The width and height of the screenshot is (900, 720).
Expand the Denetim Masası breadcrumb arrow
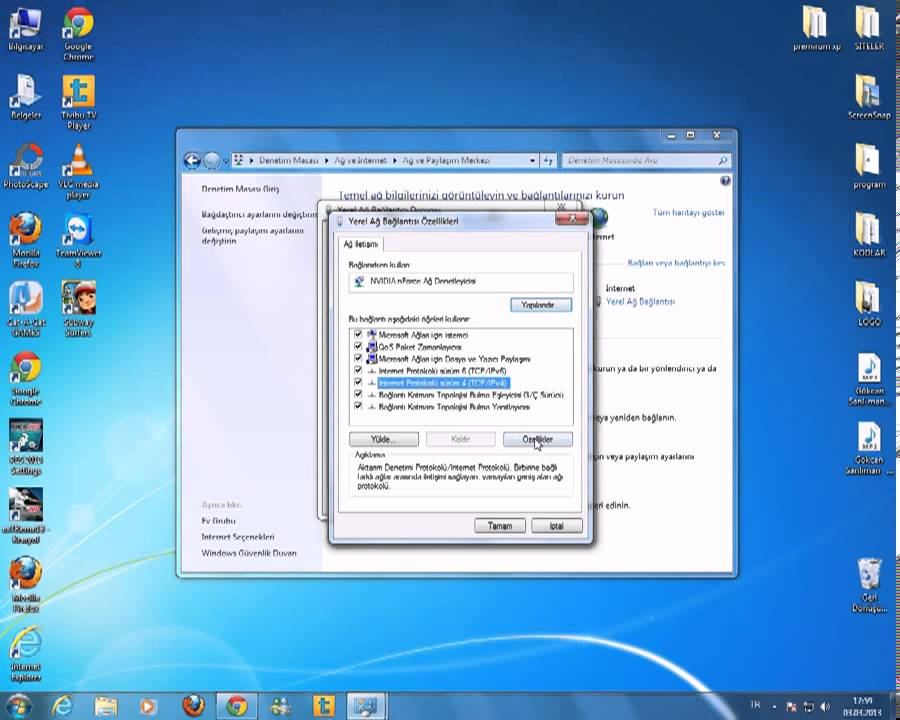(327, 160)
